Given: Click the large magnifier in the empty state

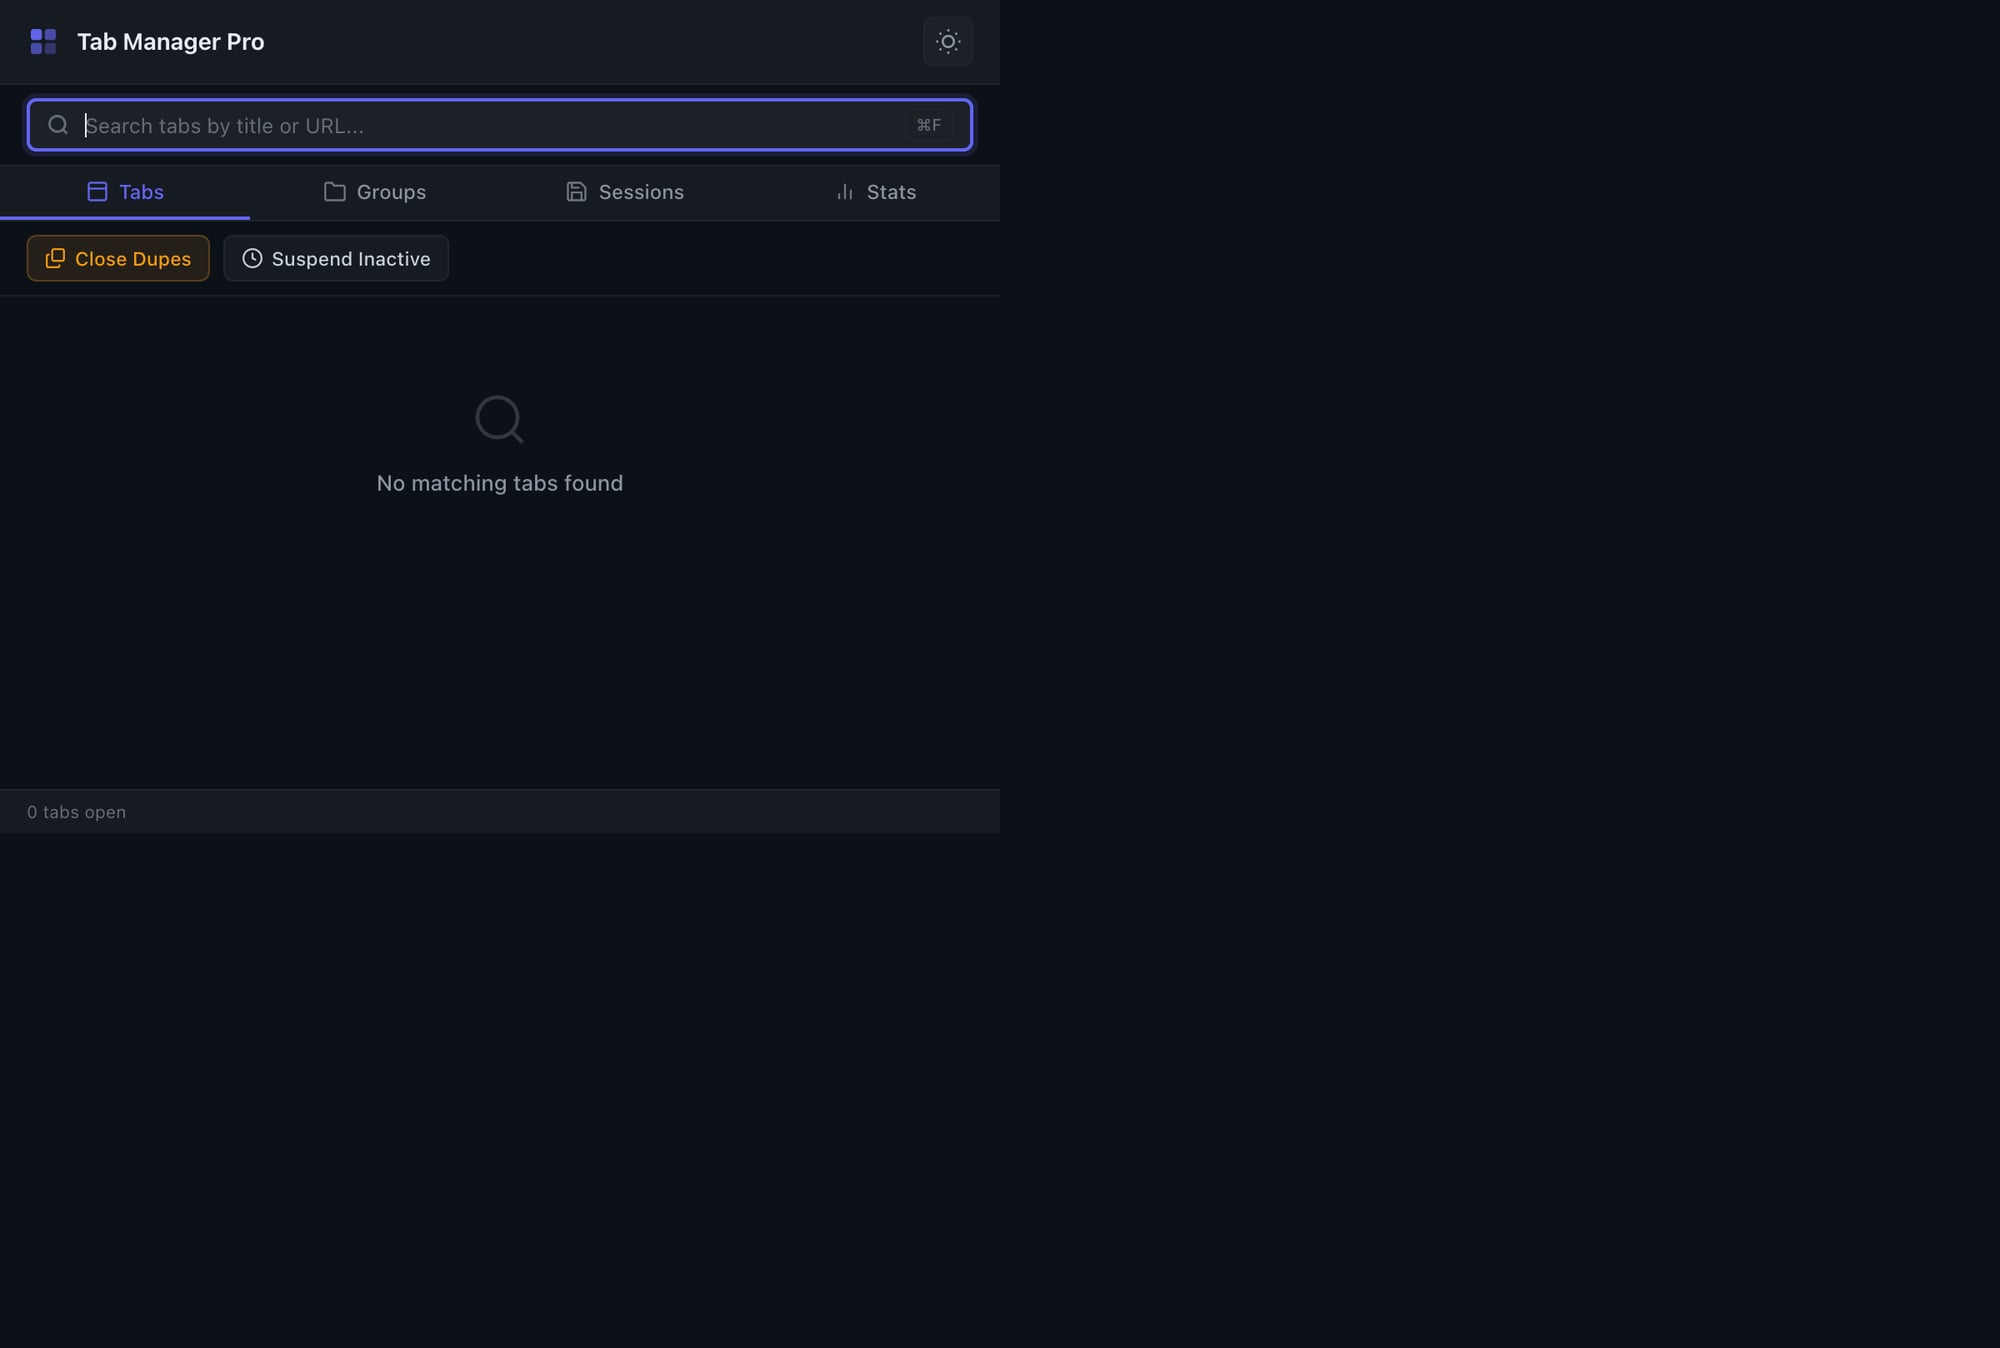Looking at the screenshot, I should pyautogui.click(x=499, y=419).
